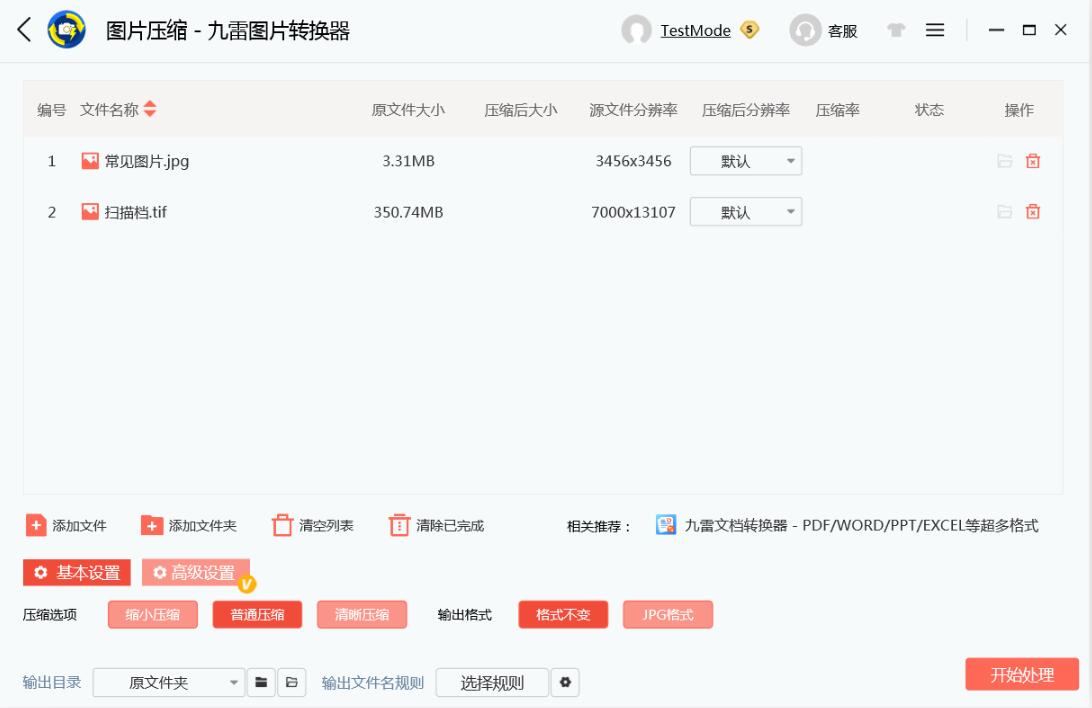Click the 源文件分辨率 column header
Viewport: 1092px width, 708px height.
(x=633, y=110)
